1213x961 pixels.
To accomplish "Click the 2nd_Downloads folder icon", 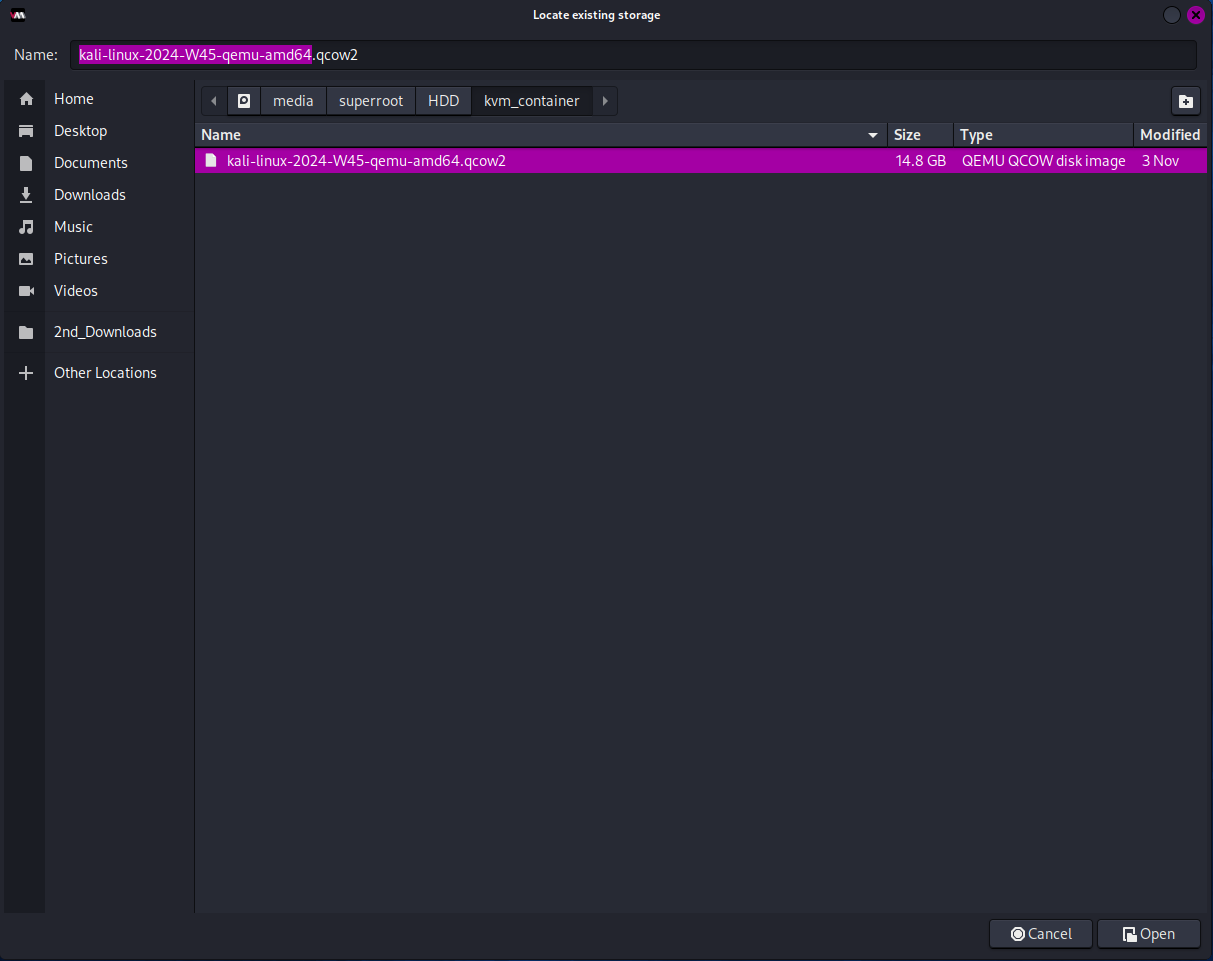I will (x=27, y=332).
